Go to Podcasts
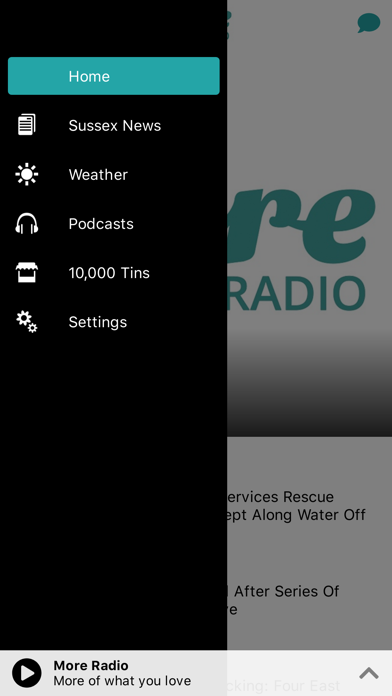This screenshot has width=392, height=696. pos(114,224)
